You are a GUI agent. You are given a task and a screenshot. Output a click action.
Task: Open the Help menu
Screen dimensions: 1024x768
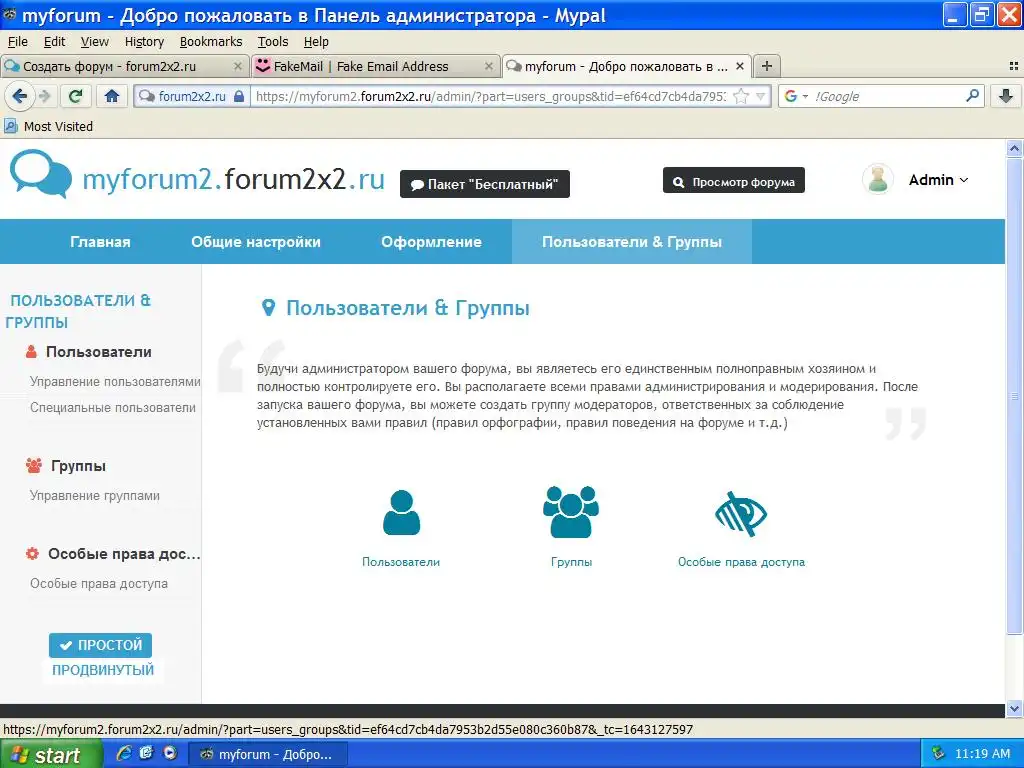[316, 42]
